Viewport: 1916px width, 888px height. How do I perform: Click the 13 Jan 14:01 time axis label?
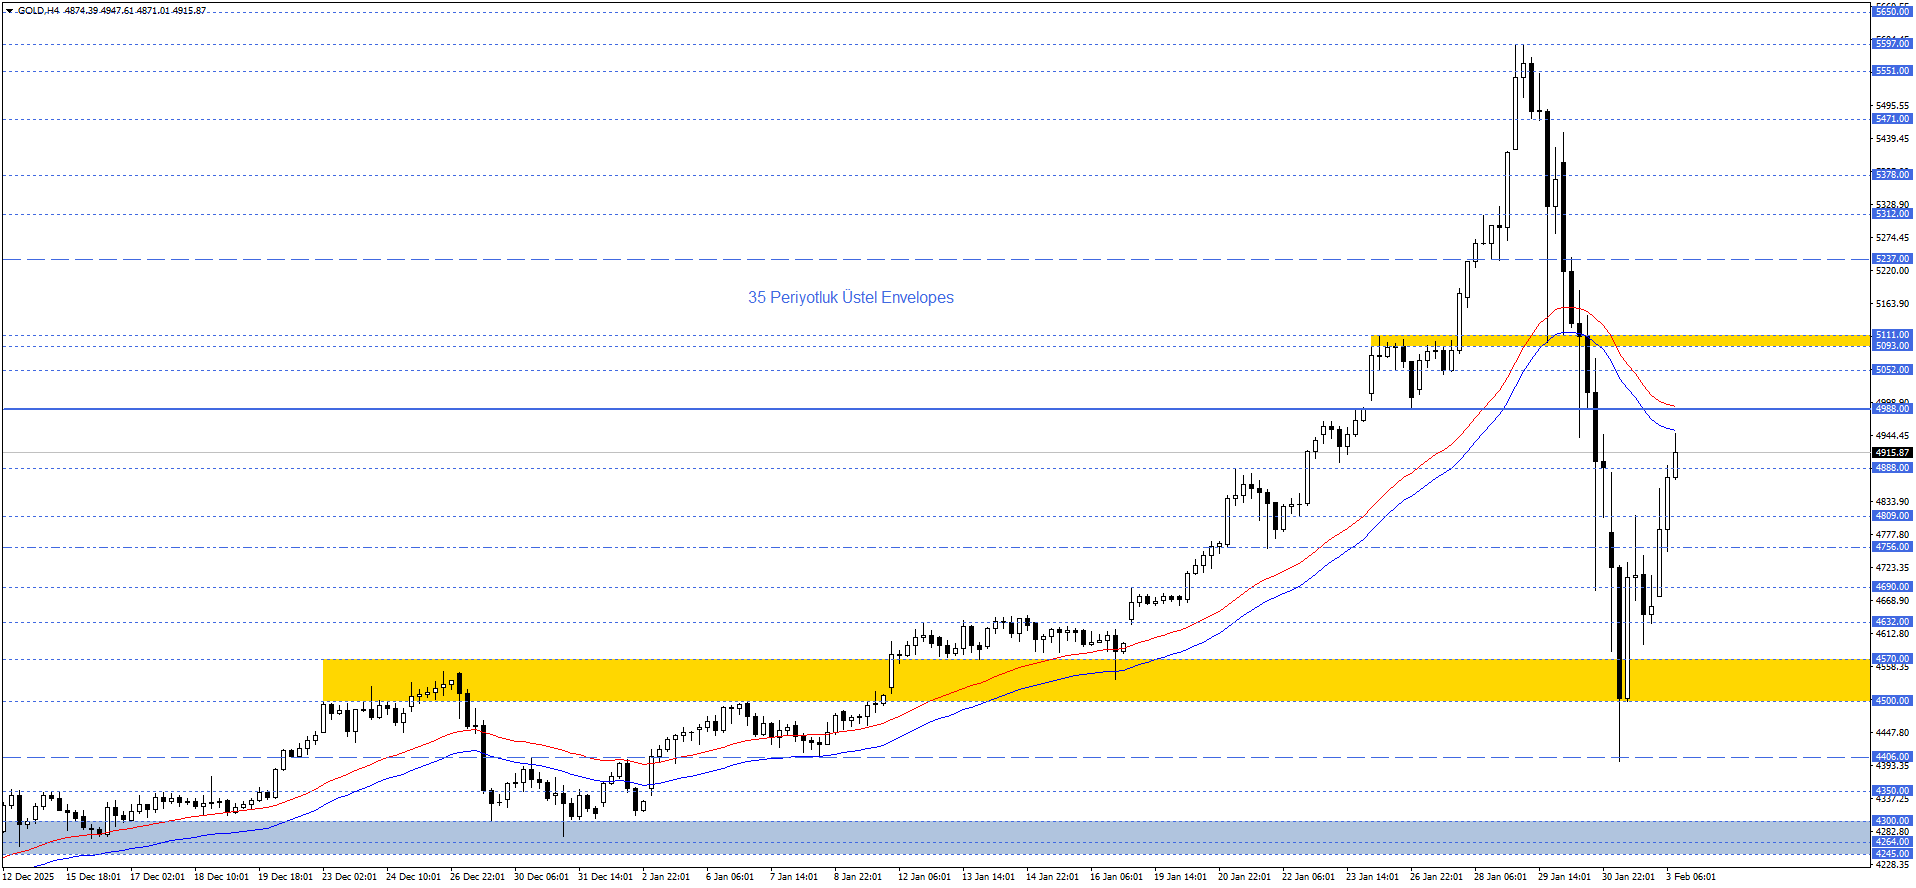tap(988, 877)
